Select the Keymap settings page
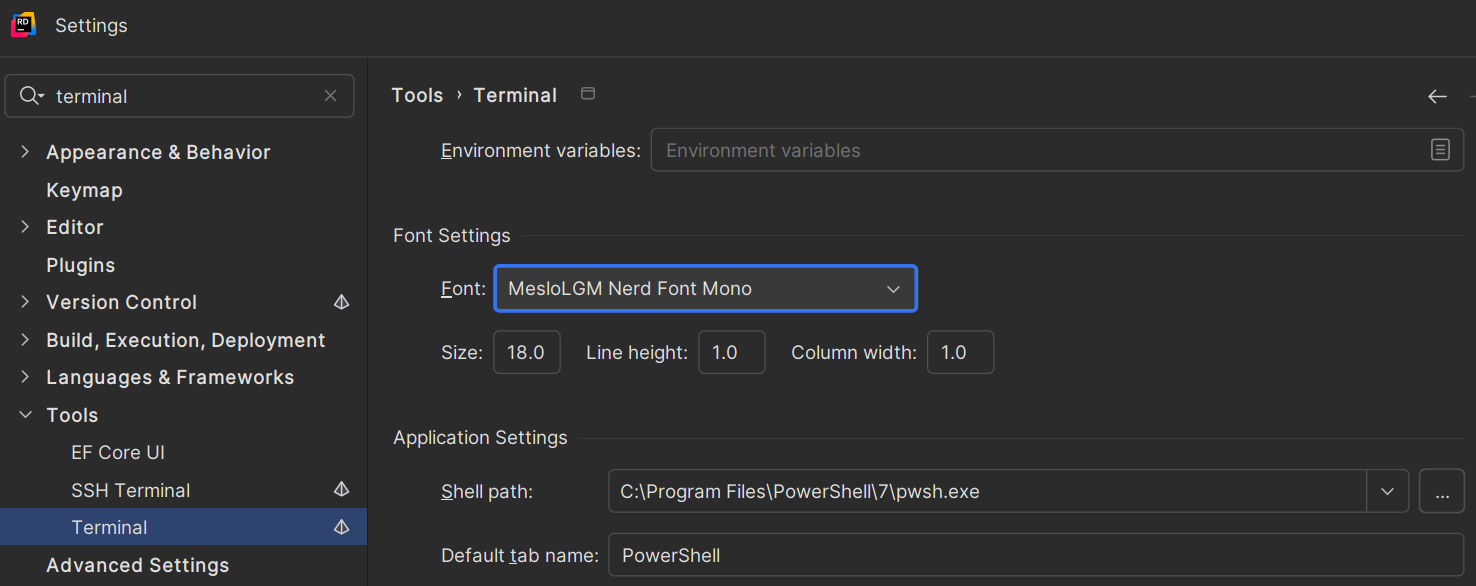The height and width of the screenshot is (586, 1476). point(84,190)
